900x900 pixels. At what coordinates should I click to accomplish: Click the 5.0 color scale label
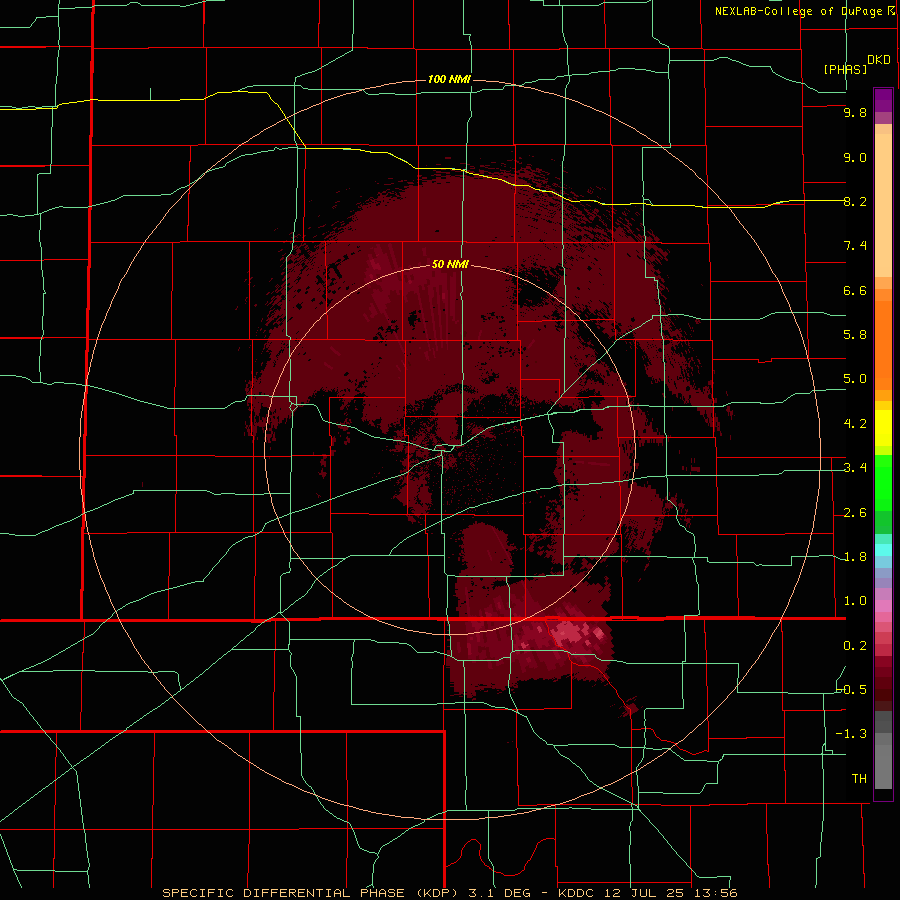pos(855,379)
